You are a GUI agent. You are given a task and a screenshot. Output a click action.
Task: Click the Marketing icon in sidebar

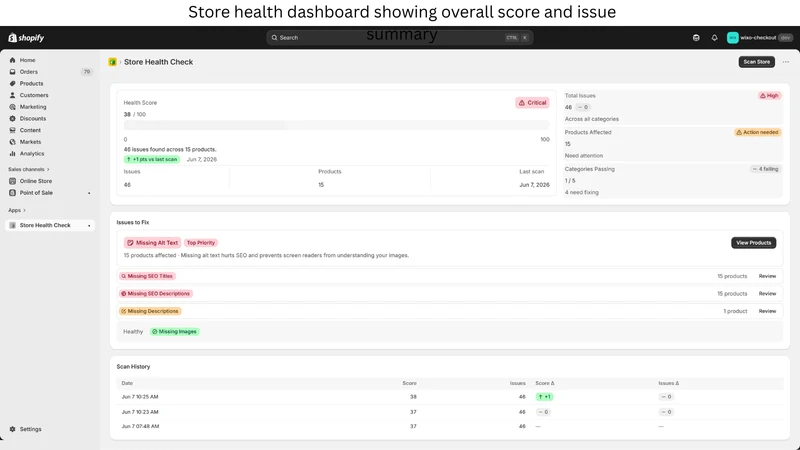tap(13, 107)
